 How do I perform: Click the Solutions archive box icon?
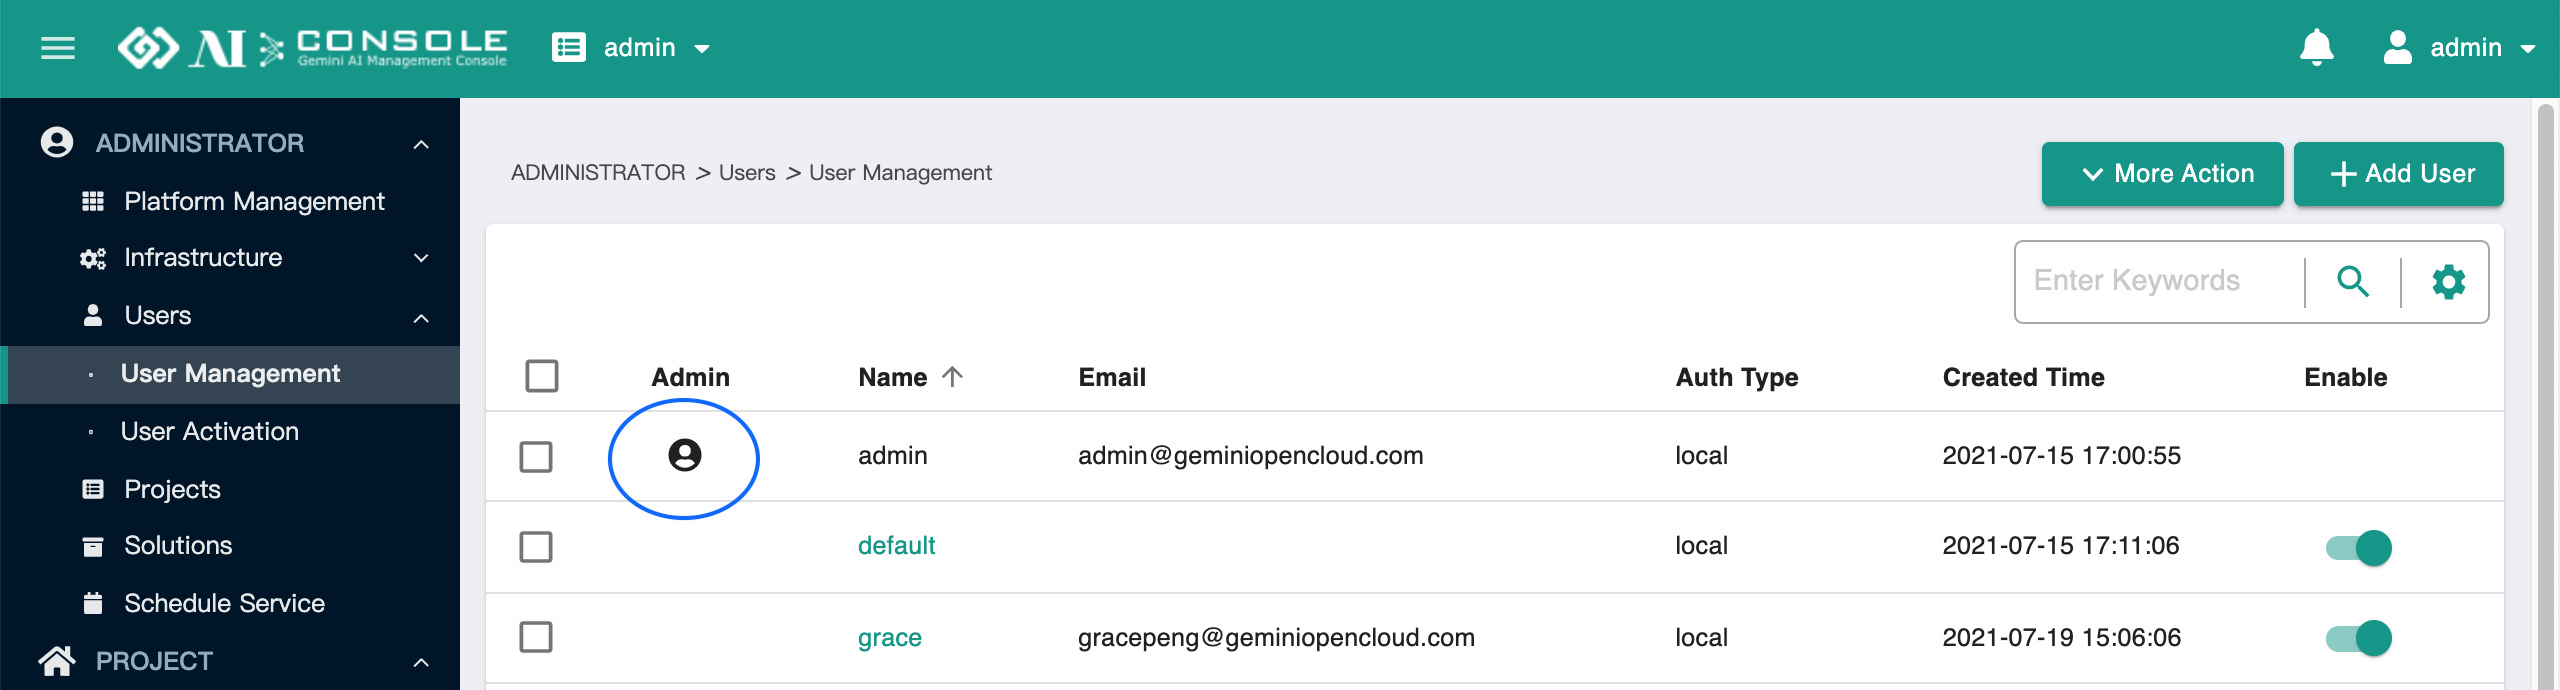[x=93, y=546]
